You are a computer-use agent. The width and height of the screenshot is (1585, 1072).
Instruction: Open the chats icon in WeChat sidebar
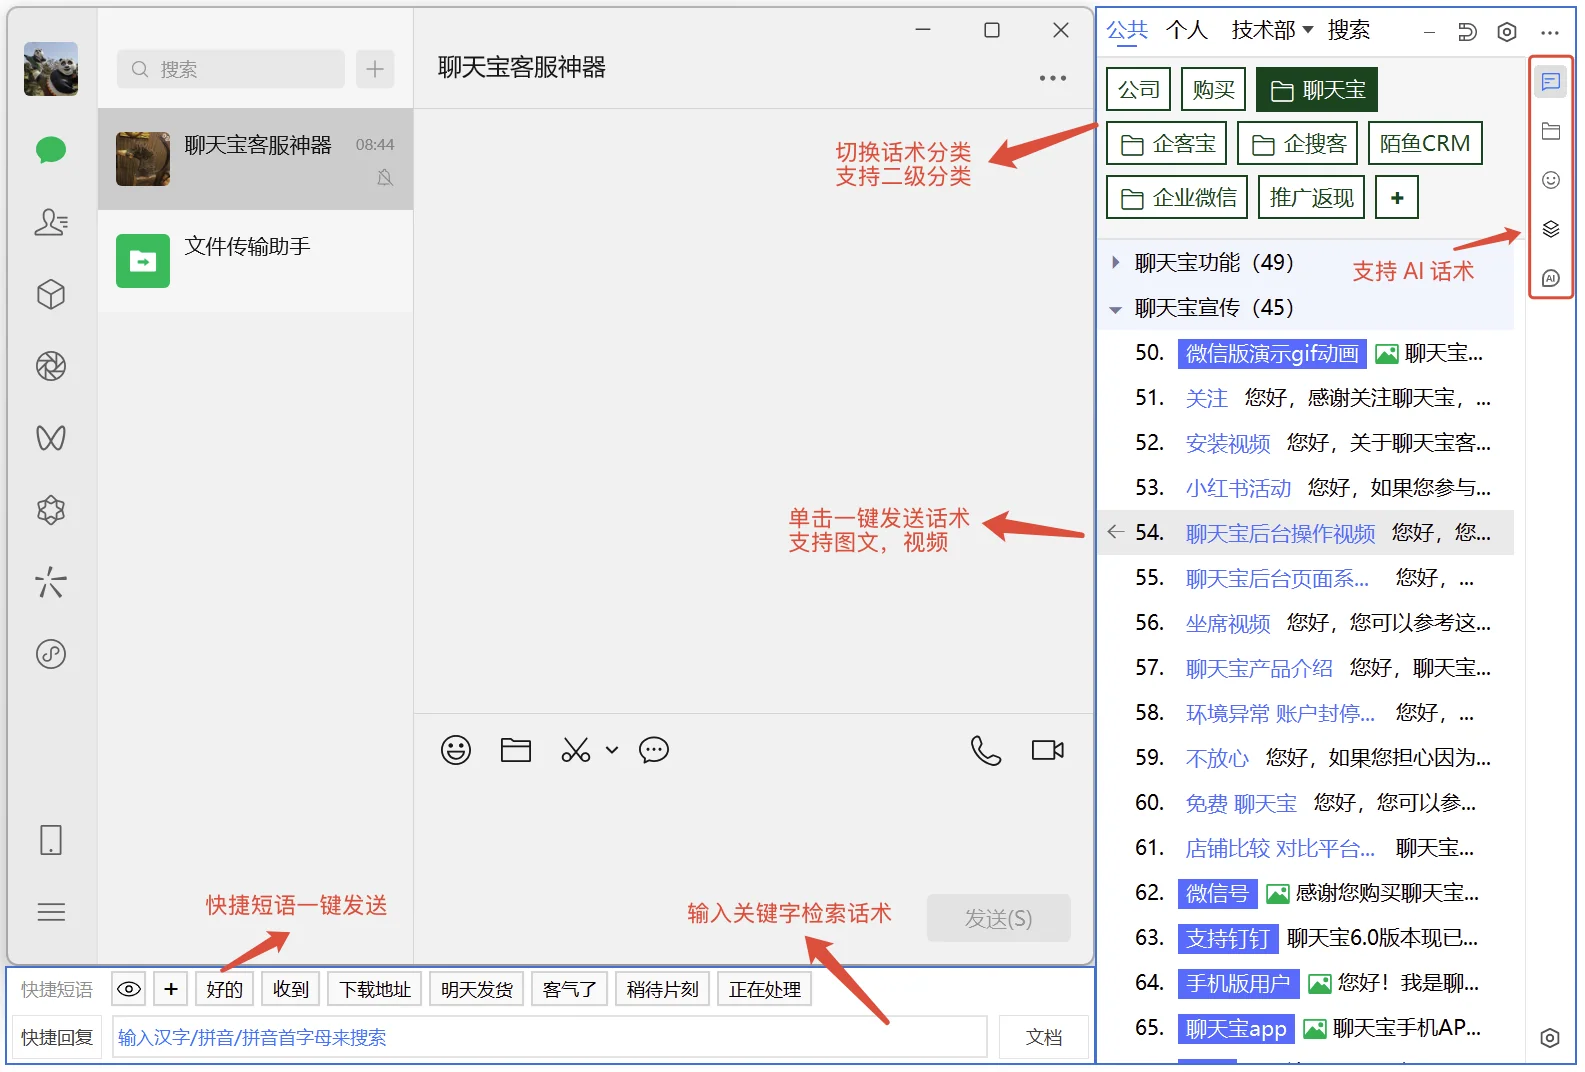pyautogui.click(x=51, y=150)
